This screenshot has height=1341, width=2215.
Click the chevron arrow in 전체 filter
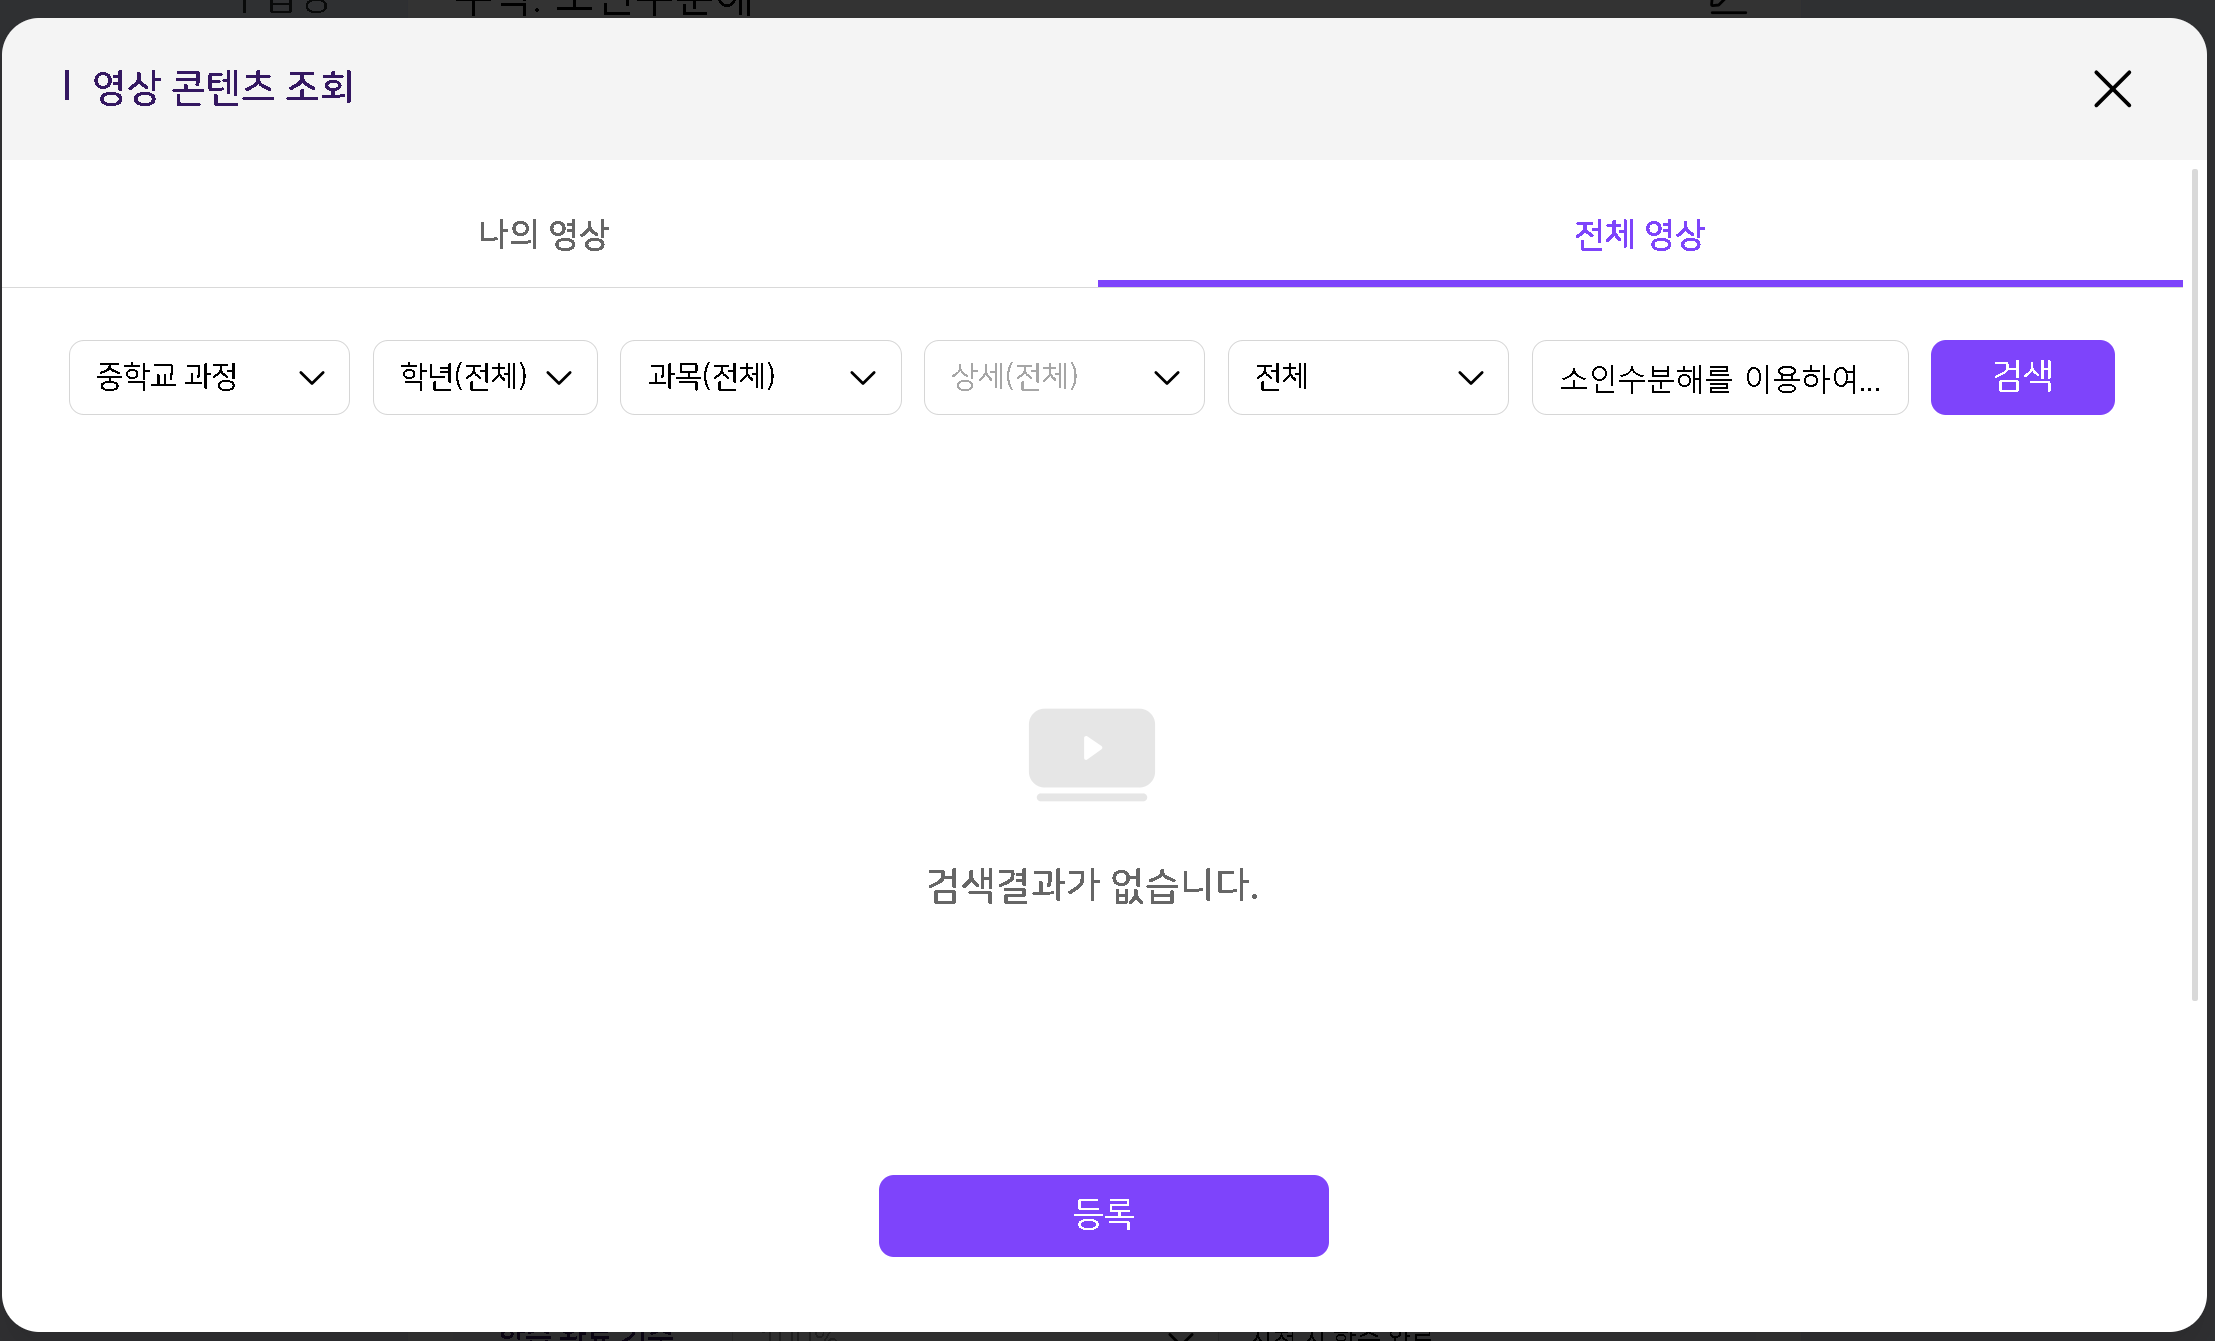pos(1471,378)
